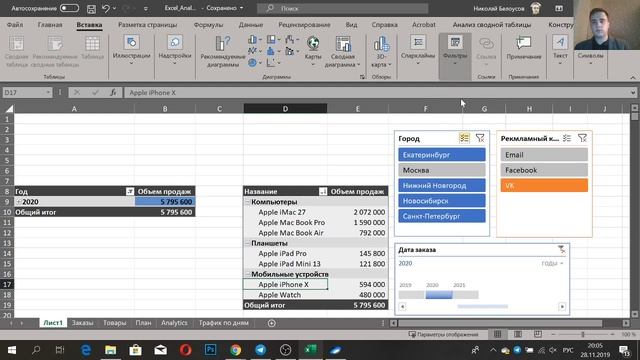640x360 pixels.
Task: Click the Save icon in title bar
Action: pos(91,8)
